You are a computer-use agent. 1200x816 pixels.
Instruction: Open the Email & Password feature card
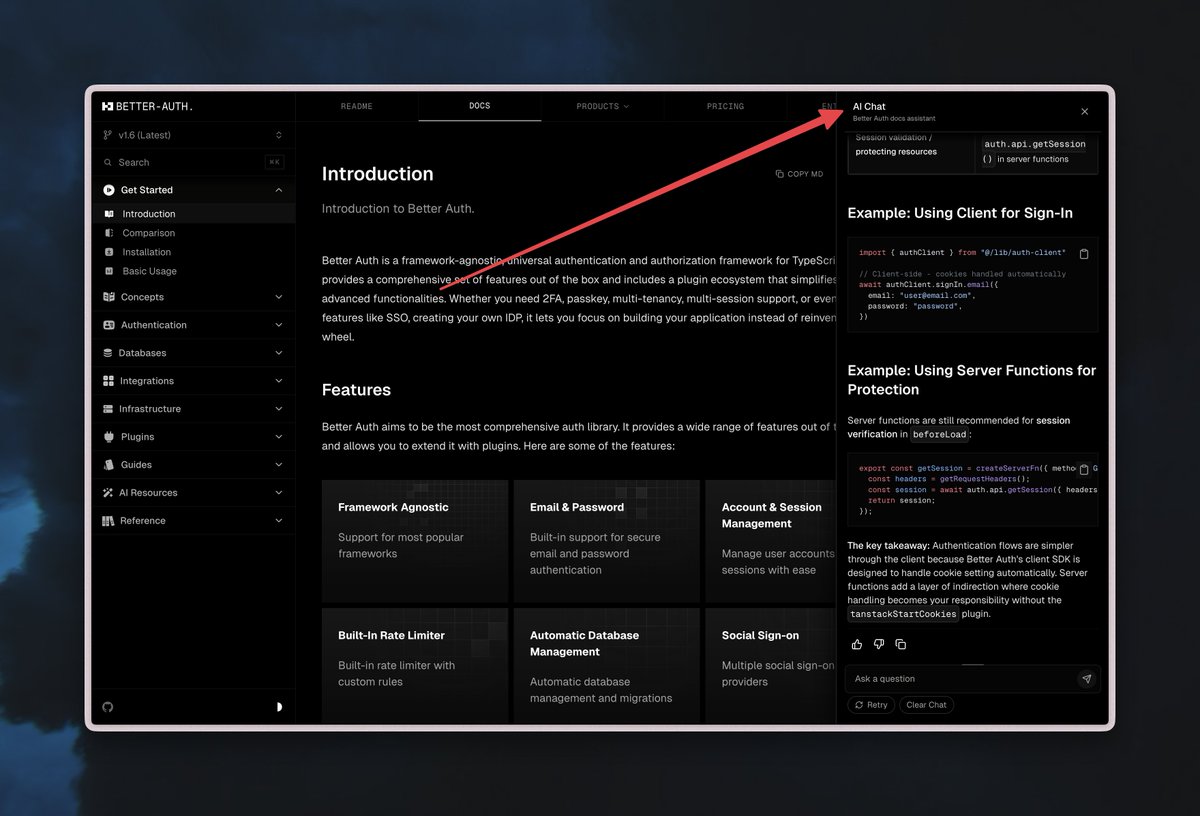click(606, 541)
